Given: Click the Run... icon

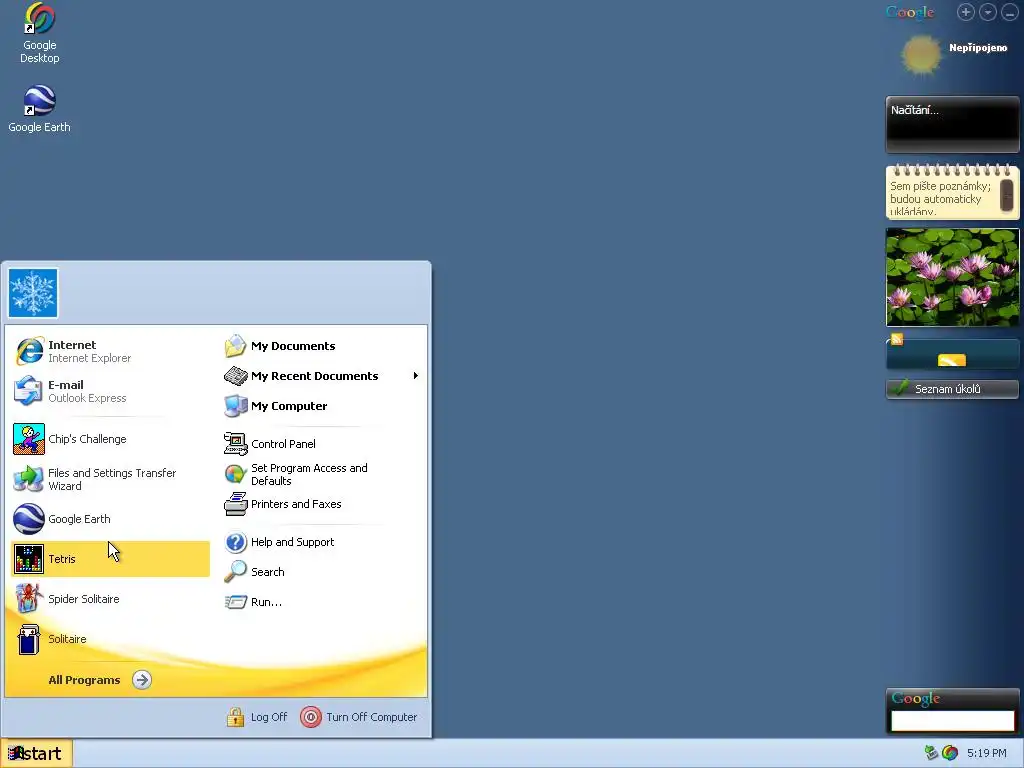Looking at the screenshot, I should (x=235, y=602).
